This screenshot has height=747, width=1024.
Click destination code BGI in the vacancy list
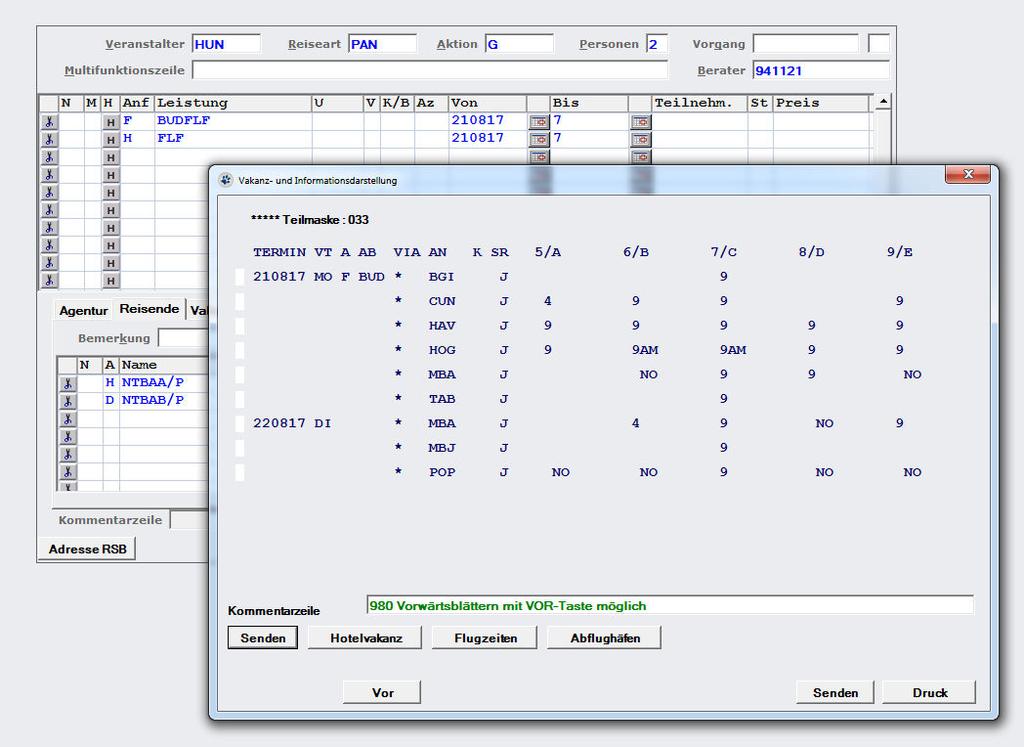coord(441,277)
